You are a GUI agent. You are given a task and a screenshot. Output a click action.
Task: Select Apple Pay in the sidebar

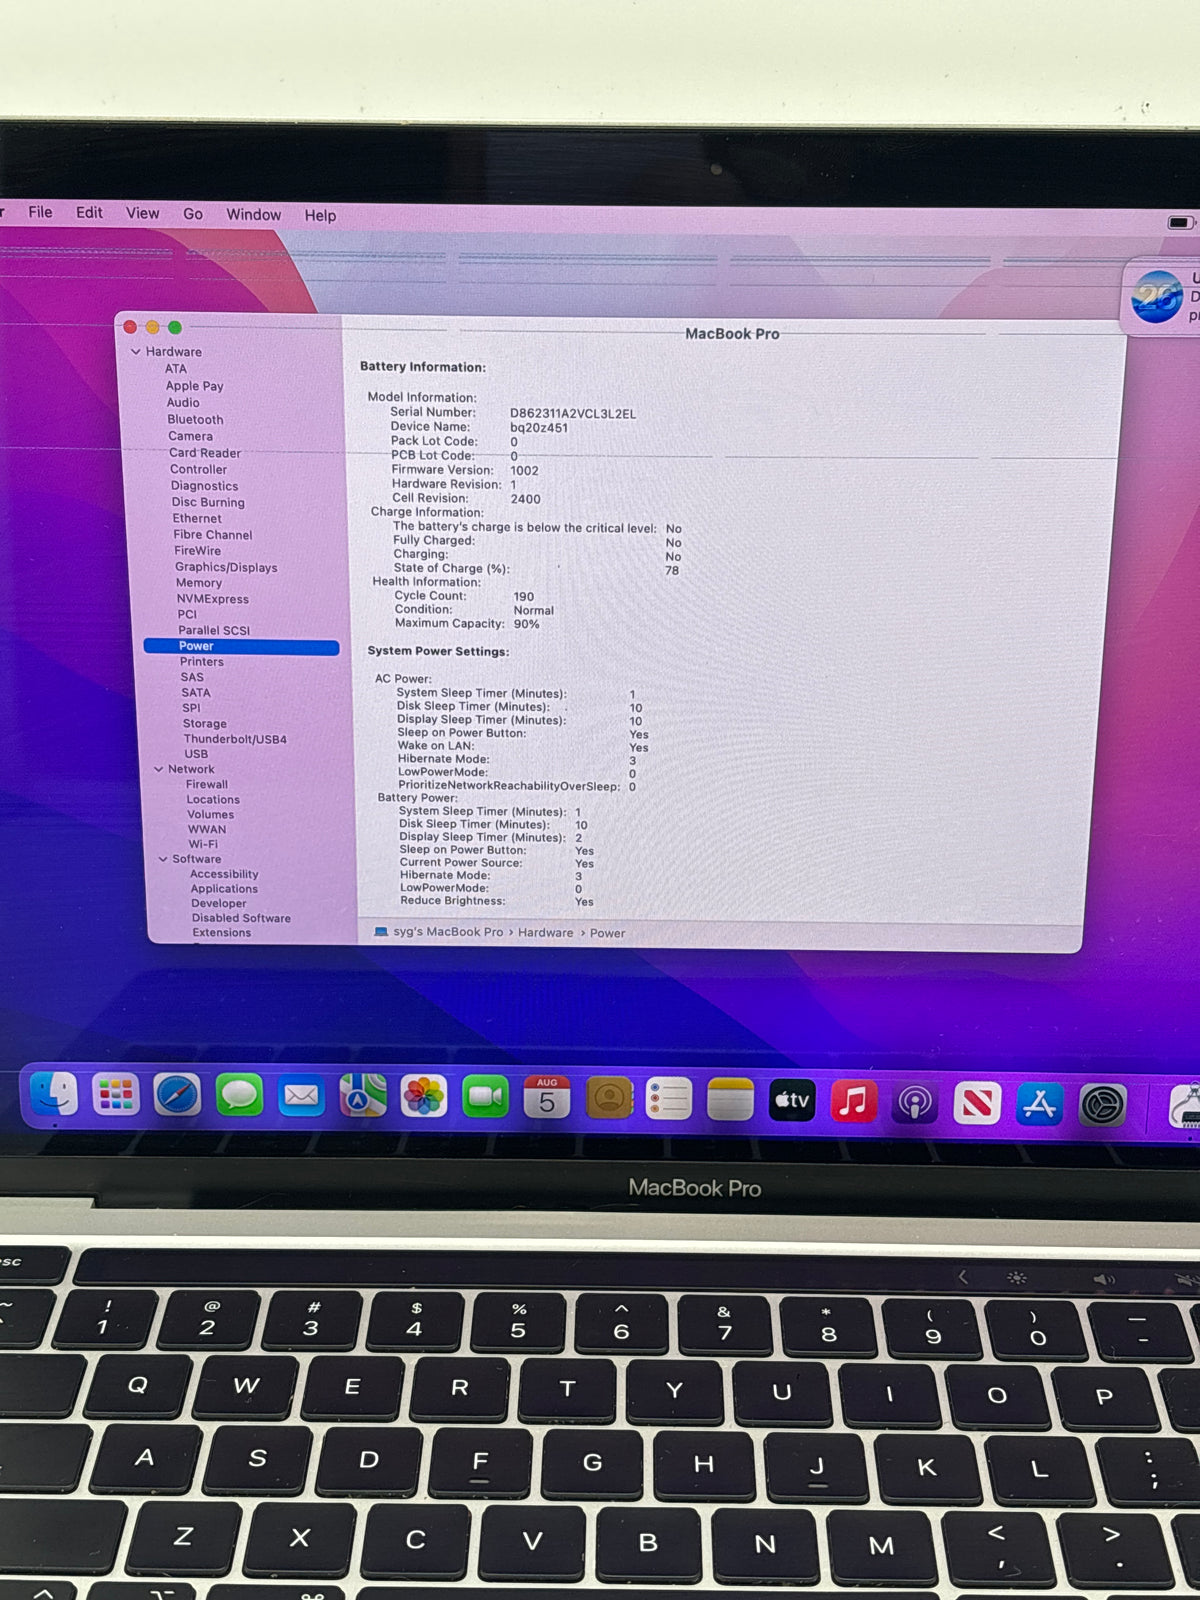coord(194,386)
